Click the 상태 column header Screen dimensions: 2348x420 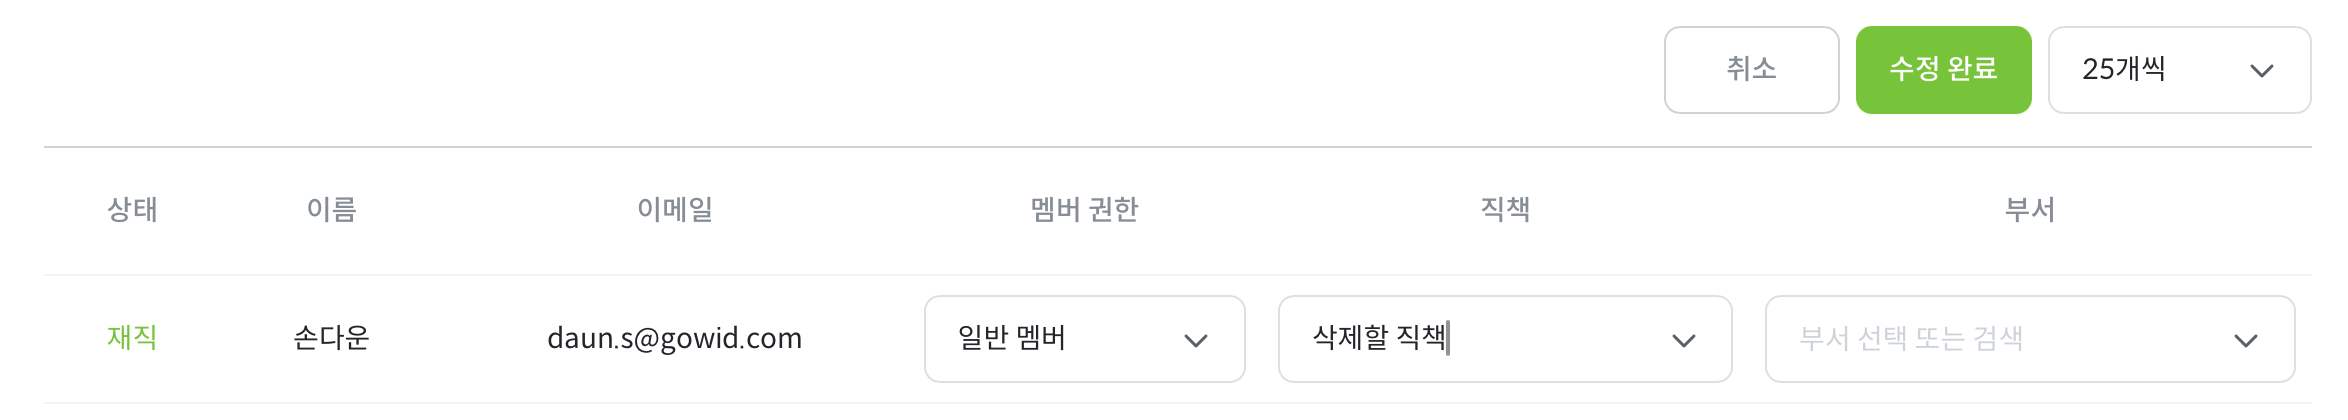click(132, 209)
